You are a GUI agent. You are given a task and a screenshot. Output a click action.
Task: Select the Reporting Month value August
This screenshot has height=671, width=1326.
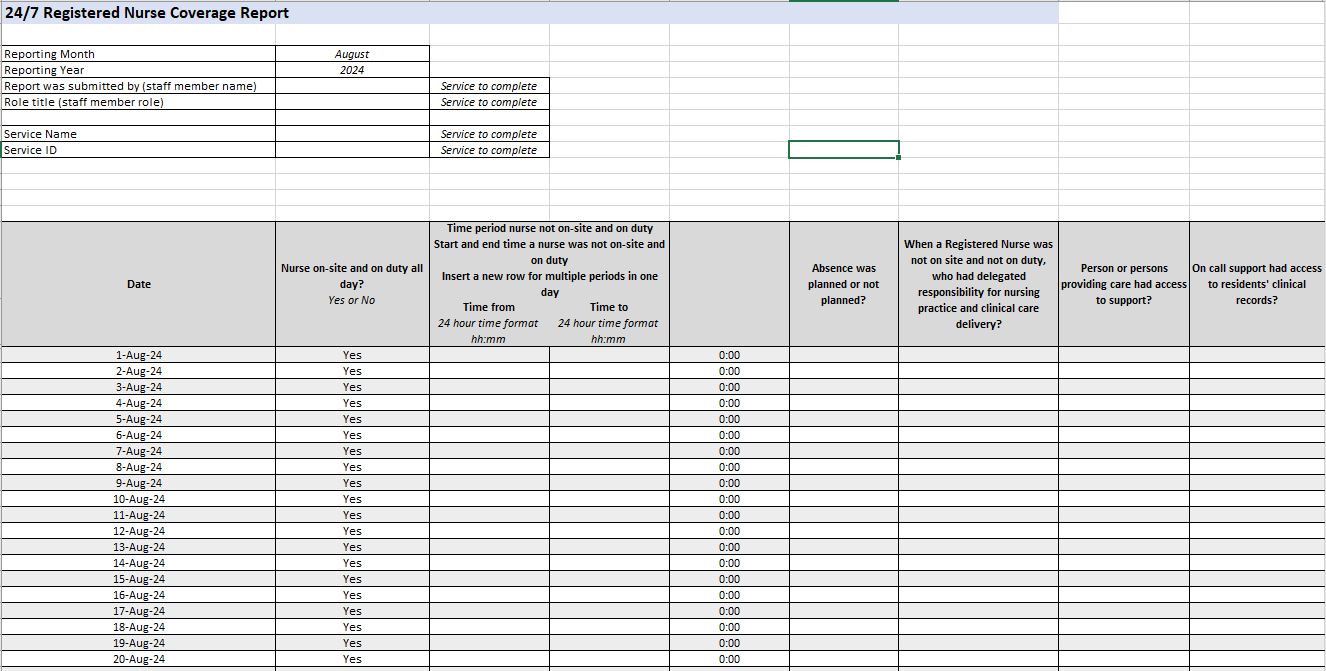pyautogui.click(x=352, y=54)
